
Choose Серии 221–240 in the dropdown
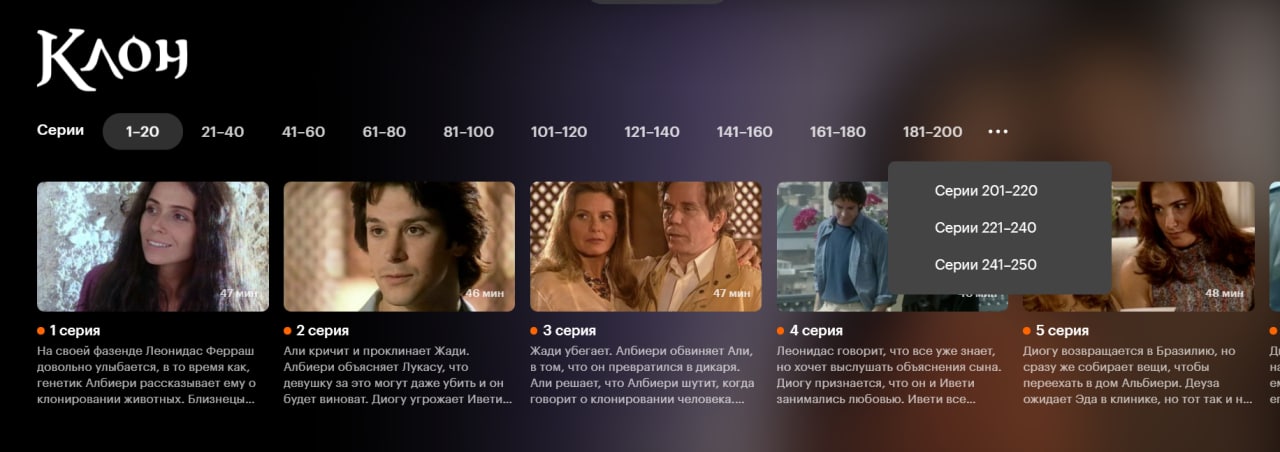(985, 228)
